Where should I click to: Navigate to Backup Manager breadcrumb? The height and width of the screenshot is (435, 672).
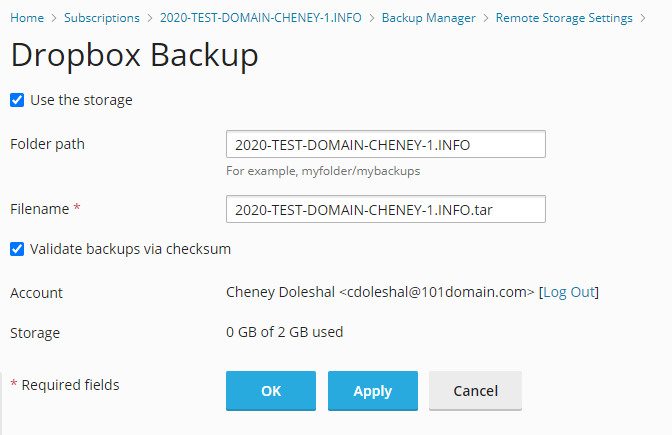coord(430,18)
